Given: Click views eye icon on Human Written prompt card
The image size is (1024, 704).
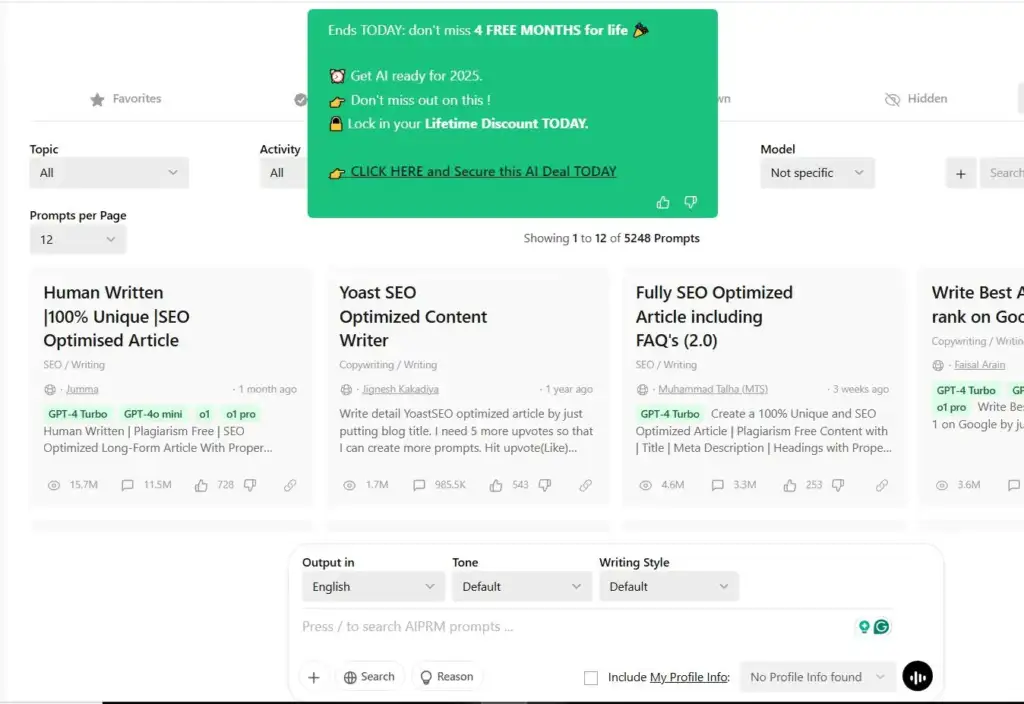Looking at the screenshot, I should tap(54, 485).
